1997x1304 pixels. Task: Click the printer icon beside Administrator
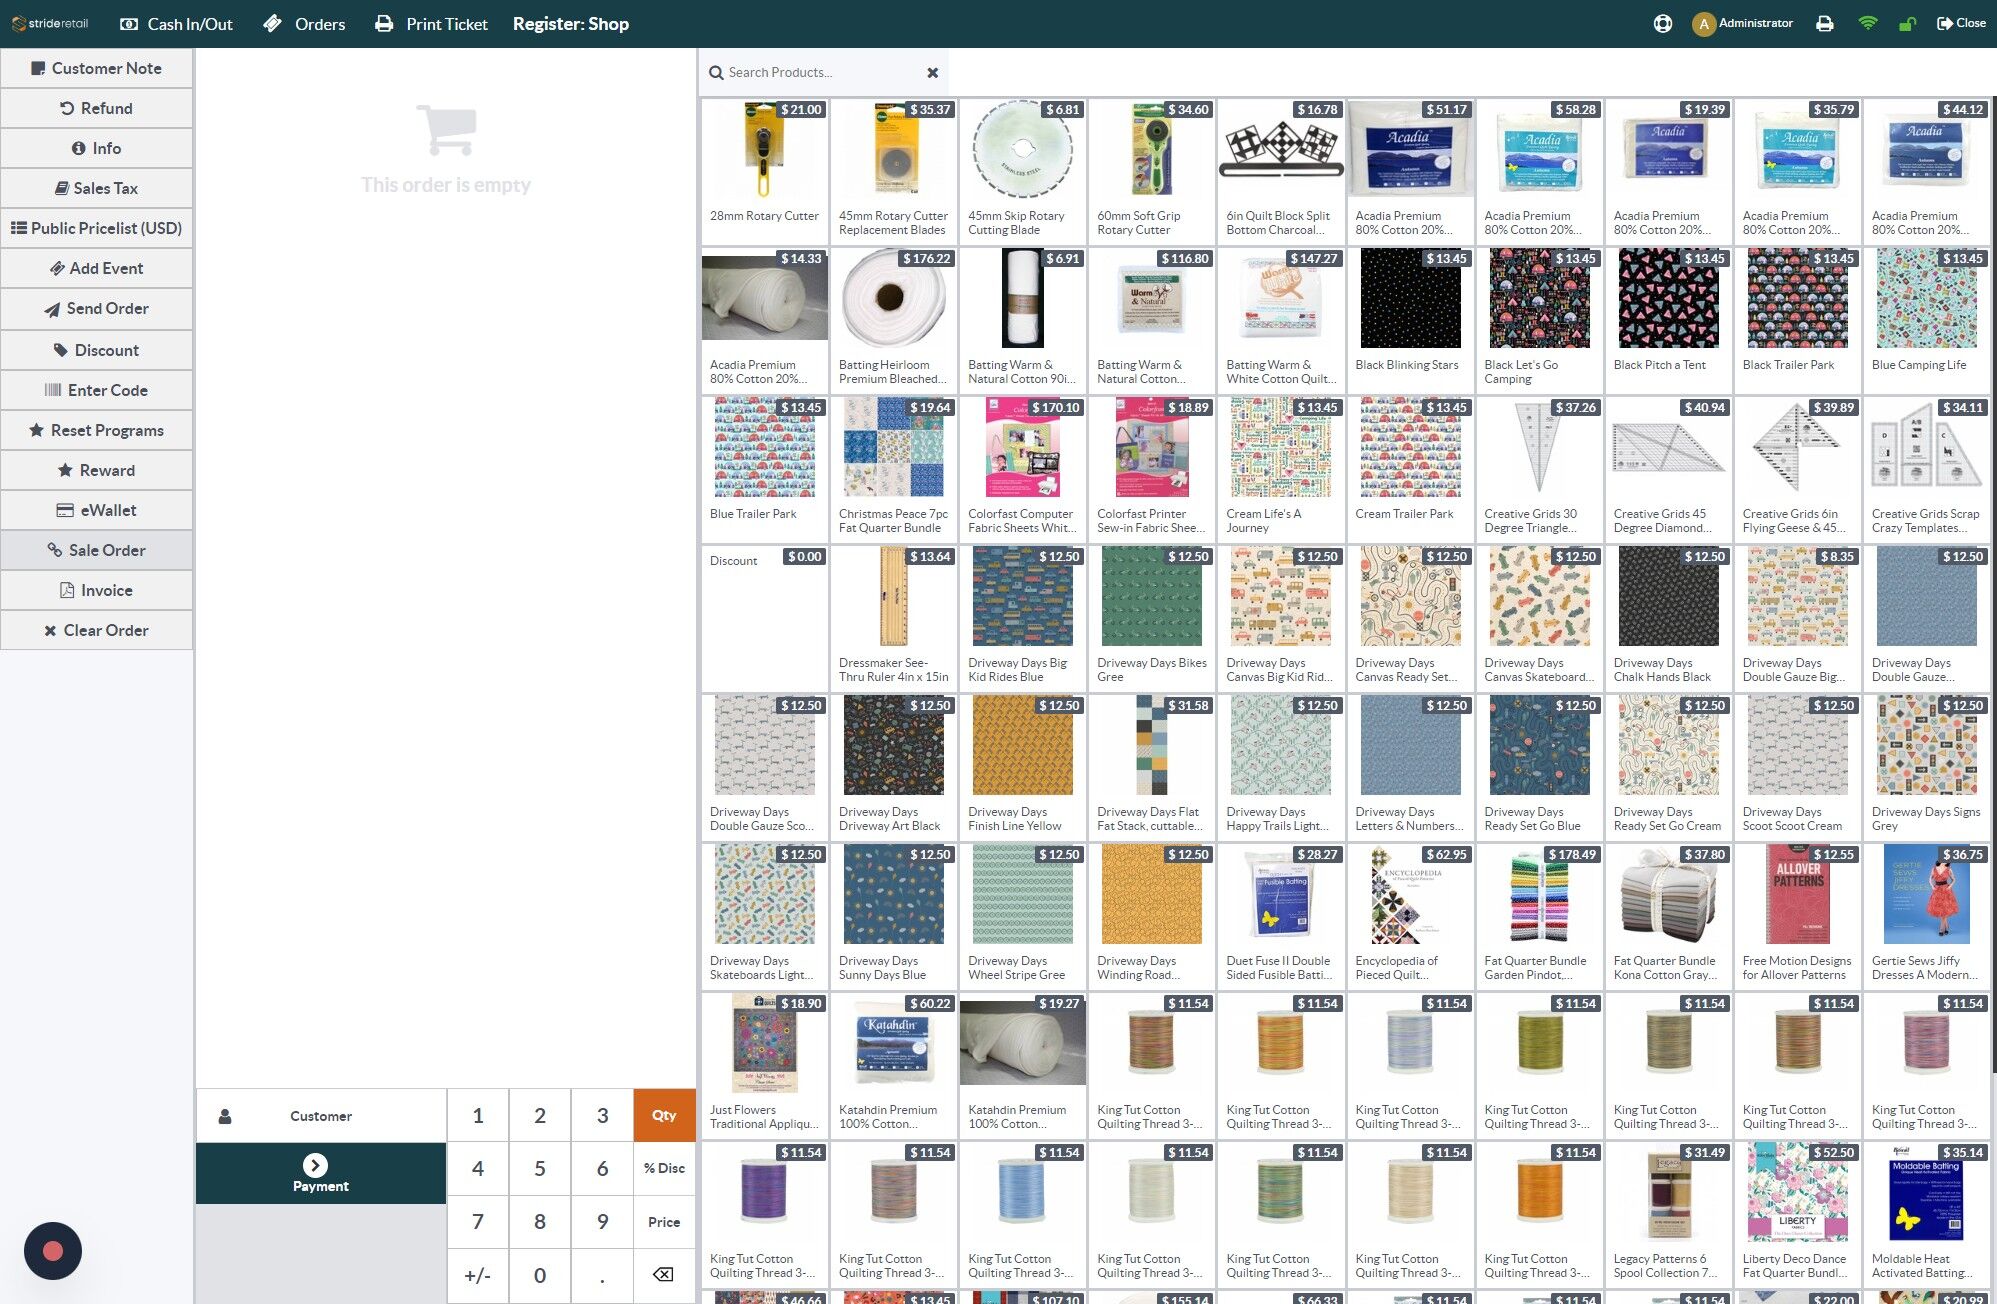tap(1825, 24)
